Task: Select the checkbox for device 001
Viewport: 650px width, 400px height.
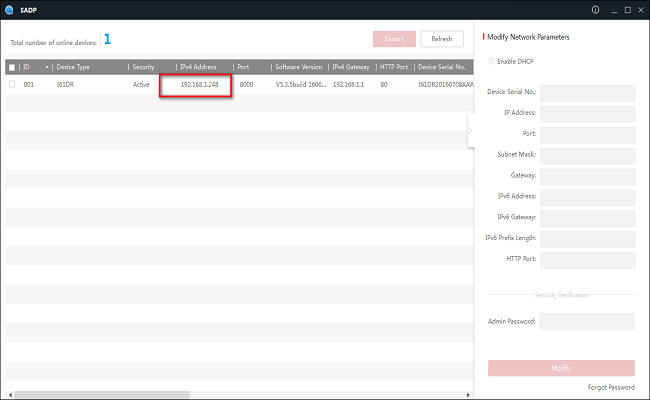Action: [12, 85]
